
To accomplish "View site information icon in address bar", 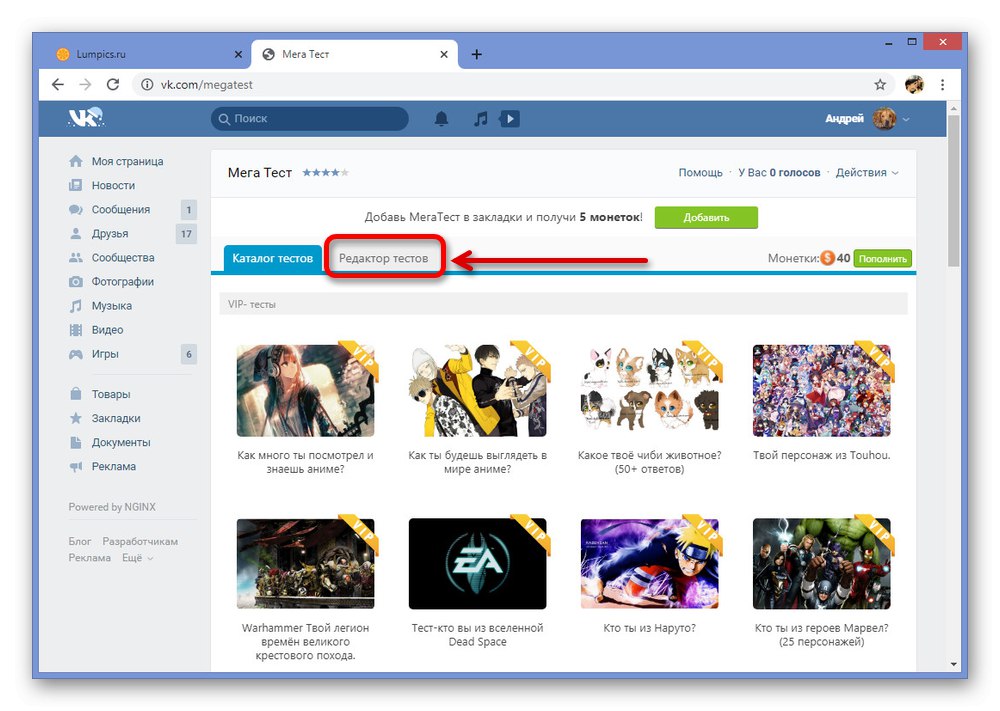I will [147, 84].
